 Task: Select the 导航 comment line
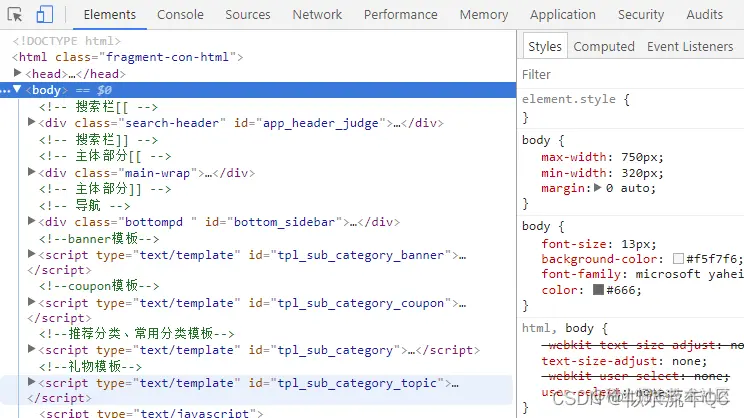point(84,205)
